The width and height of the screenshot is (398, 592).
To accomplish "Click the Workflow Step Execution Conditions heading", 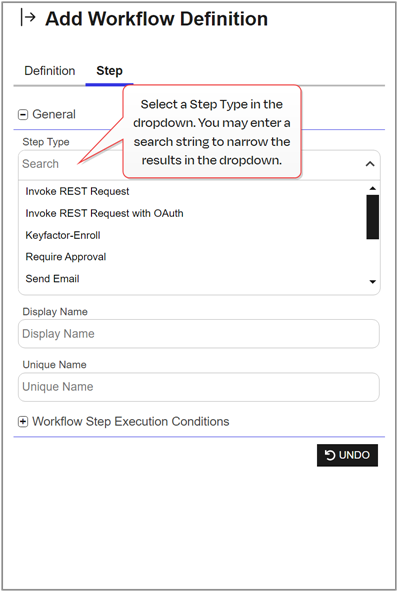I will tap(131, 421).
